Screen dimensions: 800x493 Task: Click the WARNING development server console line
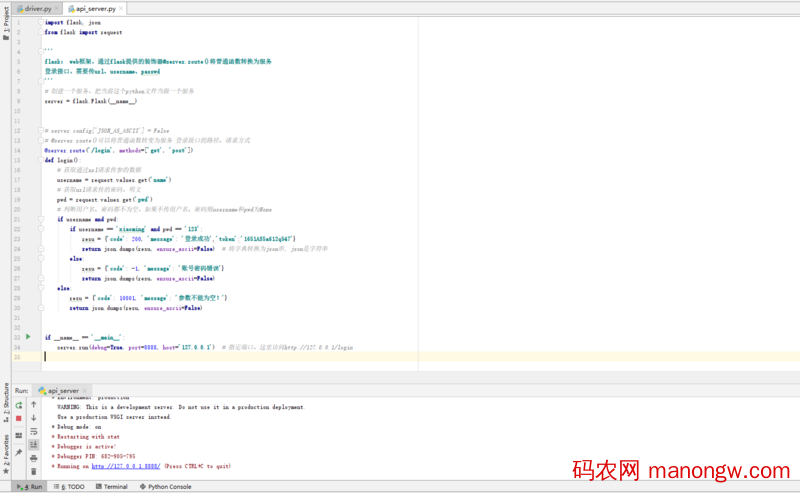[x=181, y=407]
